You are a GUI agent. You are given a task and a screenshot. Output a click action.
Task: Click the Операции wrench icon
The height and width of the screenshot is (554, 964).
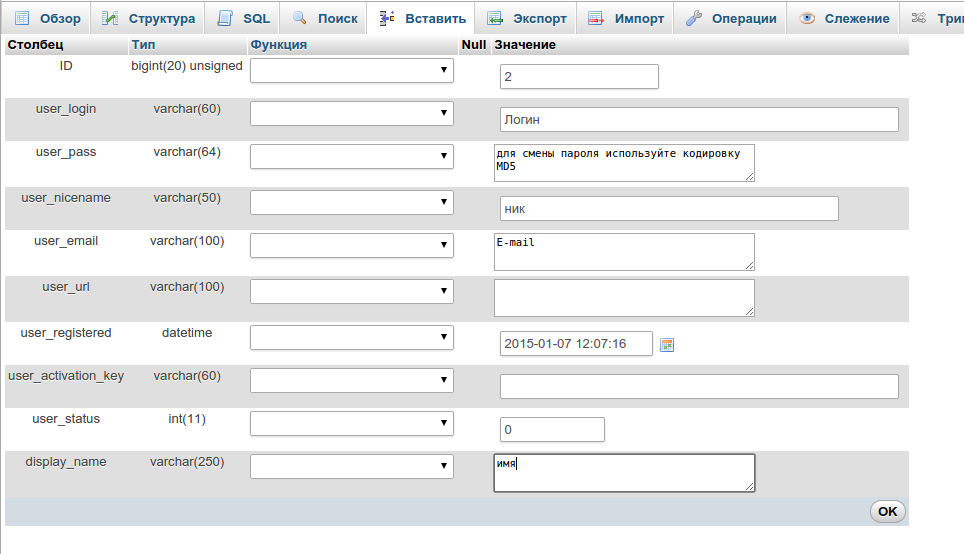(693, 18)
